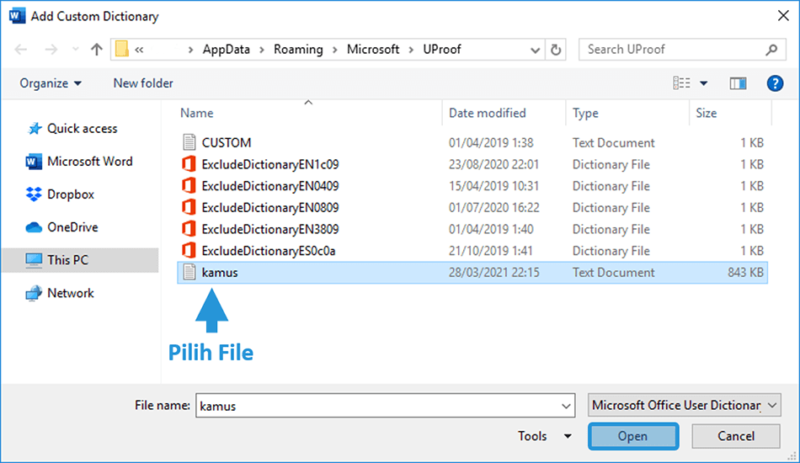Click the 843 KB size cell
800x463 pixels.
tap(745, 273)
